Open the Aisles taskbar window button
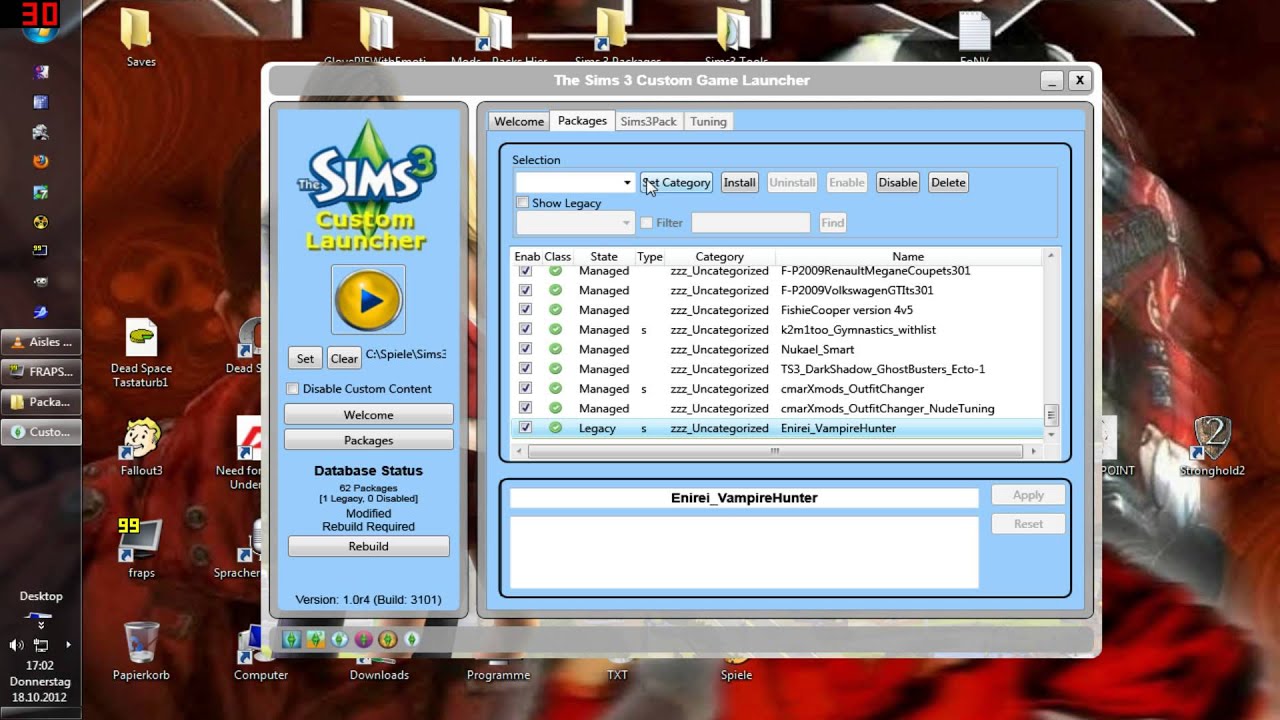Screen dimensions: 1280x720 click(41, 342)
